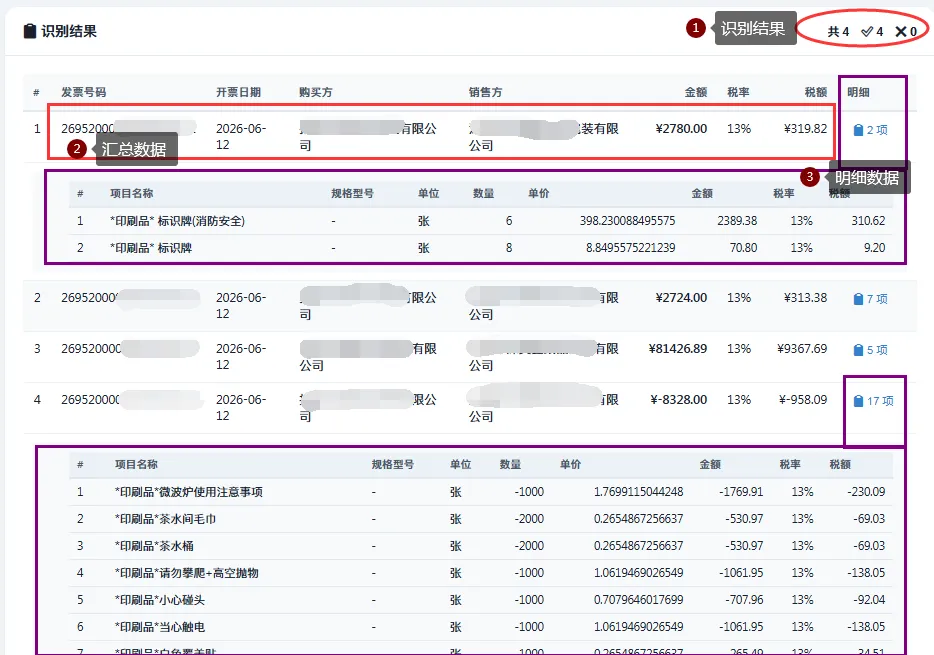934x655 pixels.
Task: Select the tax ¥9367.69 in invoice 3
Action: pyautogui.click(x=802, y=349)
